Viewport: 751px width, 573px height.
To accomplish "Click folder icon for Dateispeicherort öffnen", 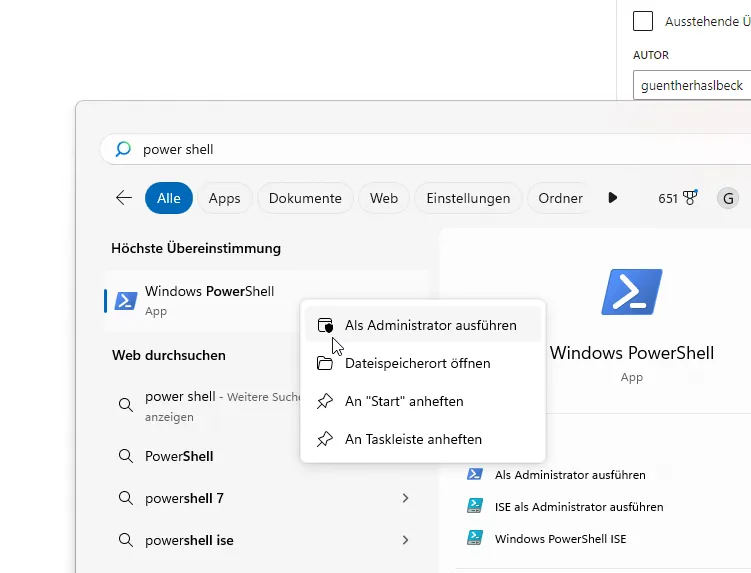I will (325, 363).
